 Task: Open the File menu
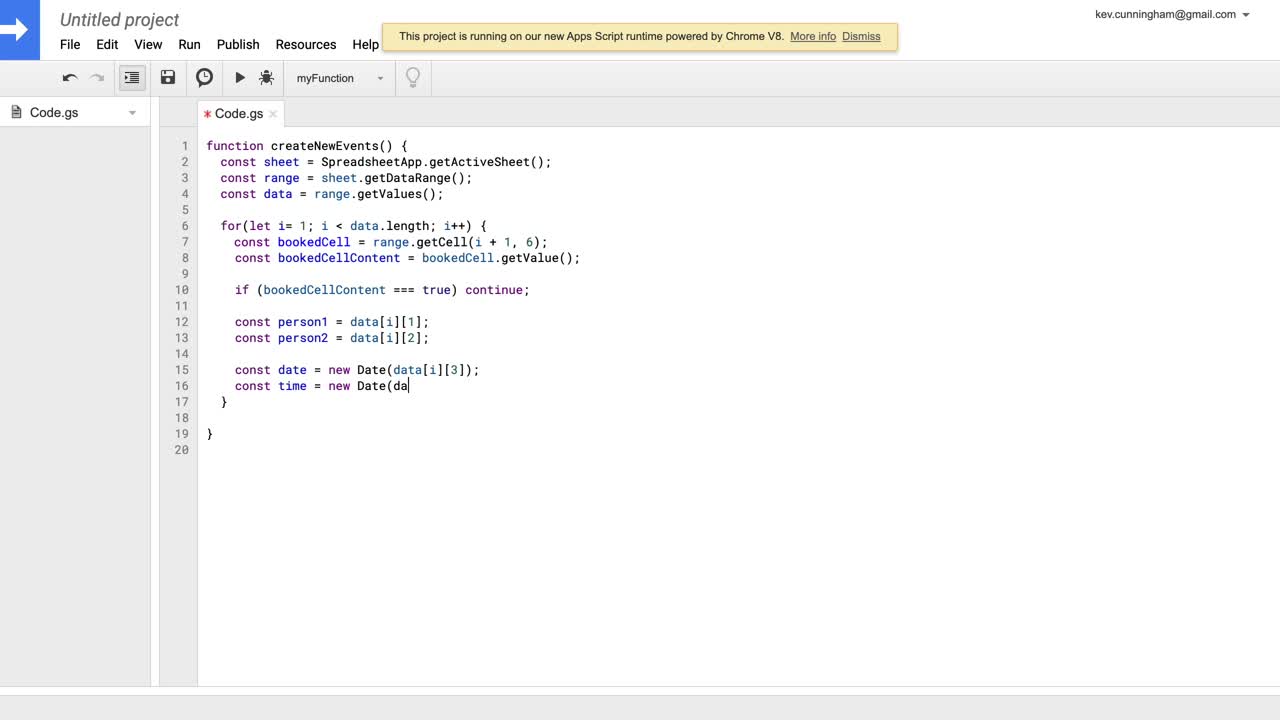click(x=70, y=44)
